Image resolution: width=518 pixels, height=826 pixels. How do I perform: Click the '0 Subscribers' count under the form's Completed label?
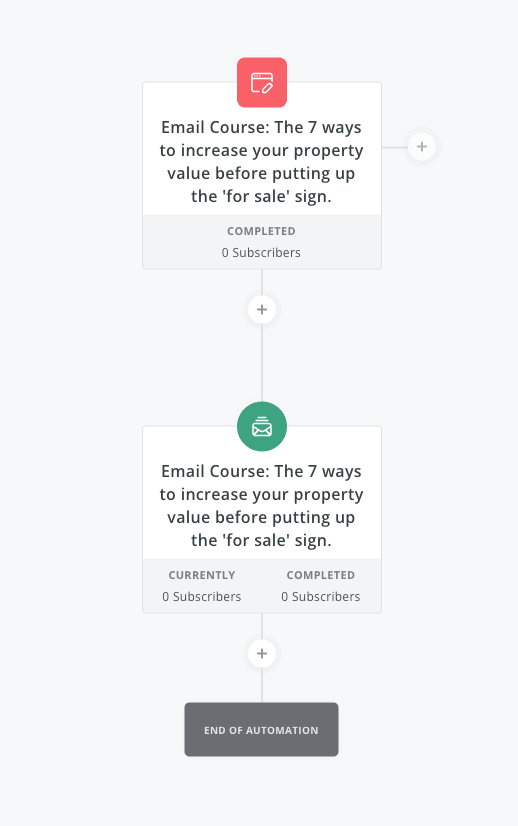click(x=261, y=253)
